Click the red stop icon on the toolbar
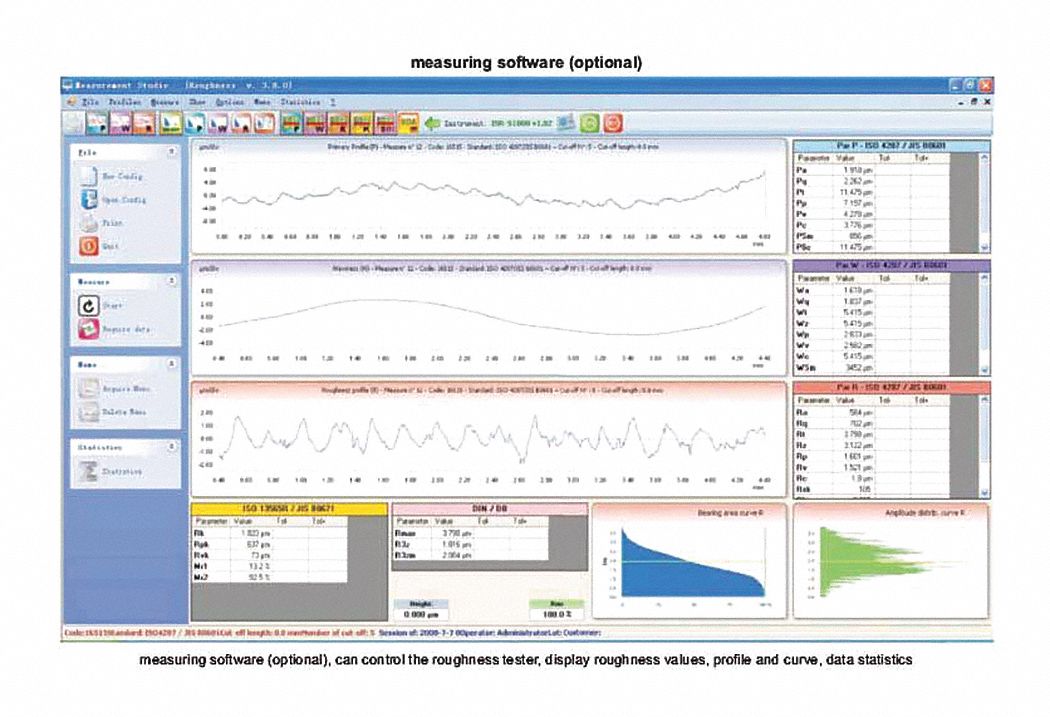 click(x=614, y=122)
